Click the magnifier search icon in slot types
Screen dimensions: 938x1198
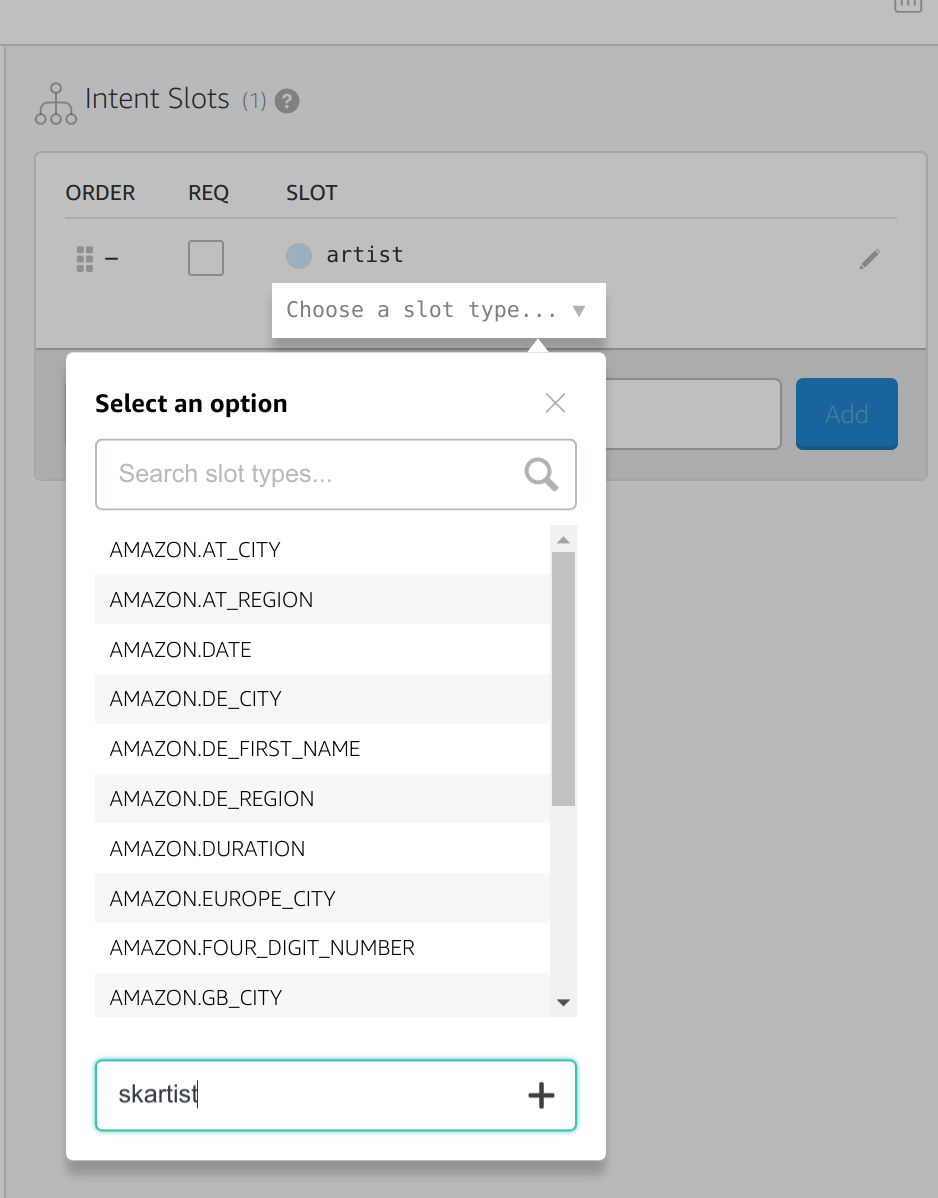click(541, 475)
